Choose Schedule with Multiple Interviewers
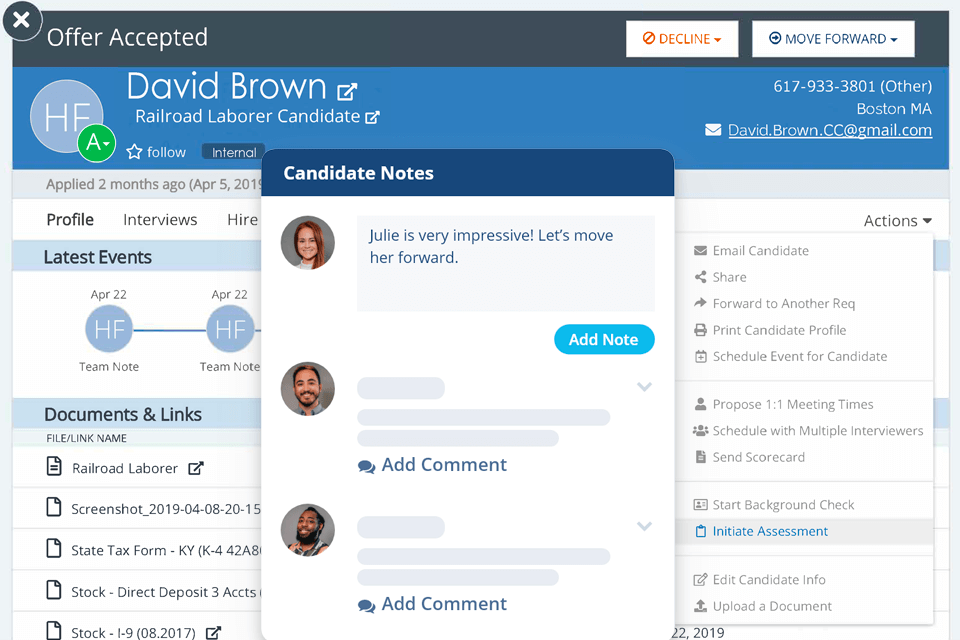This screenshot has height=640, width=960. pyautogui.click(x=817, y=431)
